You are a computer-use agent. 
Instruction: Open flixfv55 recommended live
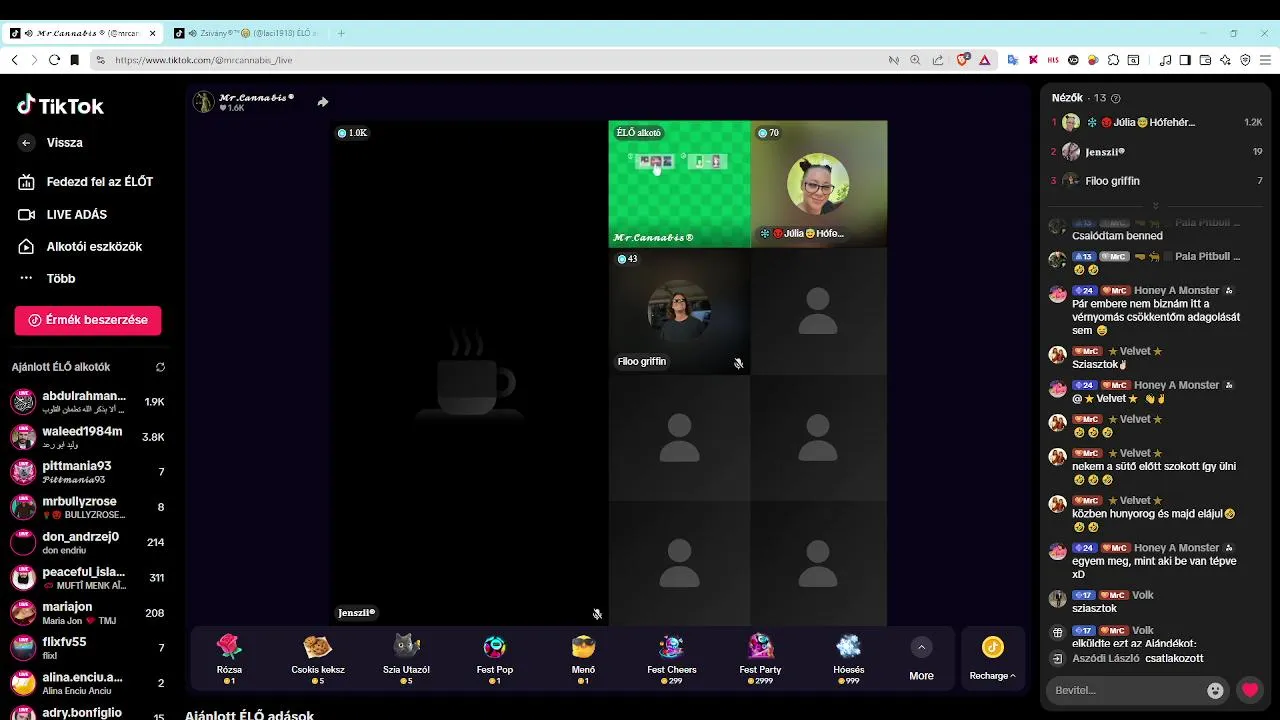(88, 648)
